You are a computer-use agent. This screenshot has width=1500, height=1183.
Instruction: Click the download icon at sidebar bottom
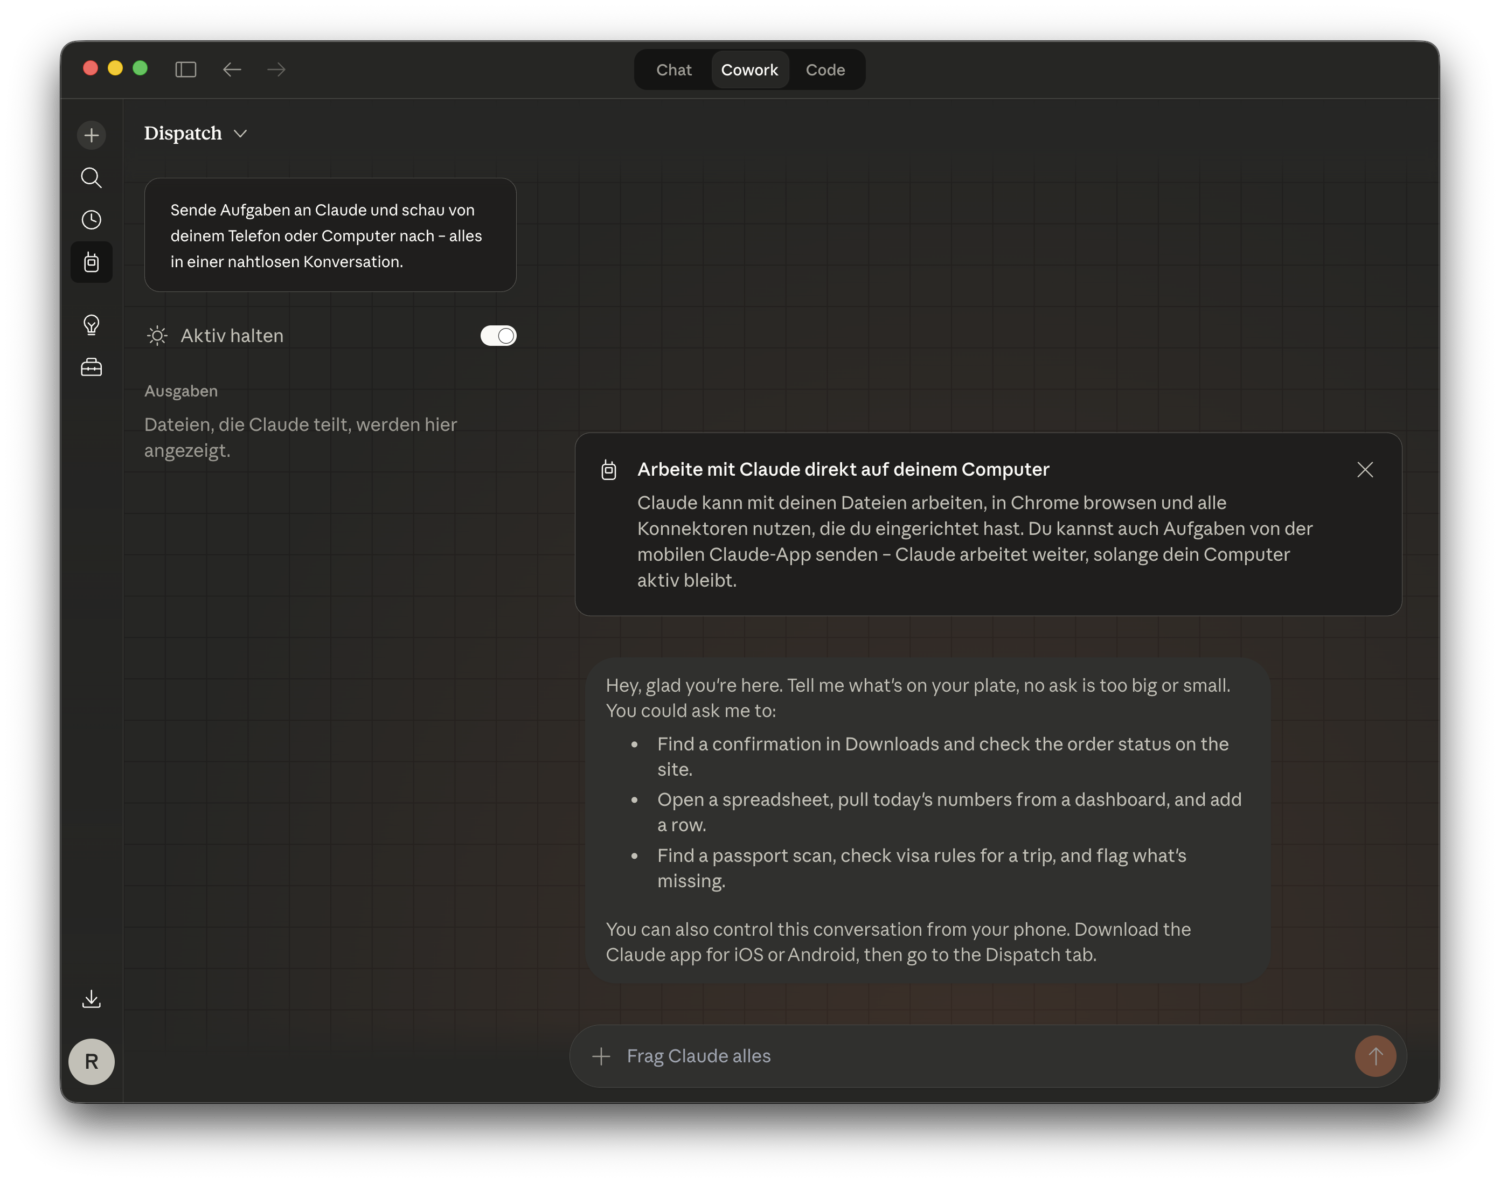(91, 999)
